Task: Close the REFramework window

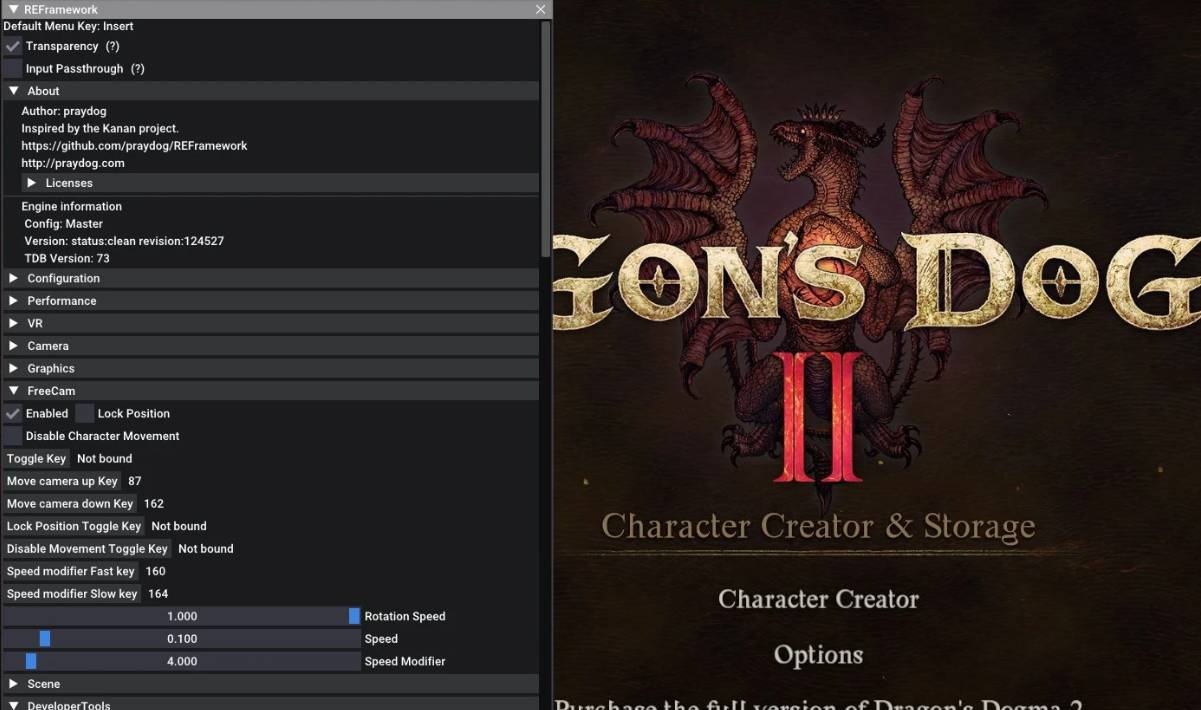Action: (x=541, y=9)
